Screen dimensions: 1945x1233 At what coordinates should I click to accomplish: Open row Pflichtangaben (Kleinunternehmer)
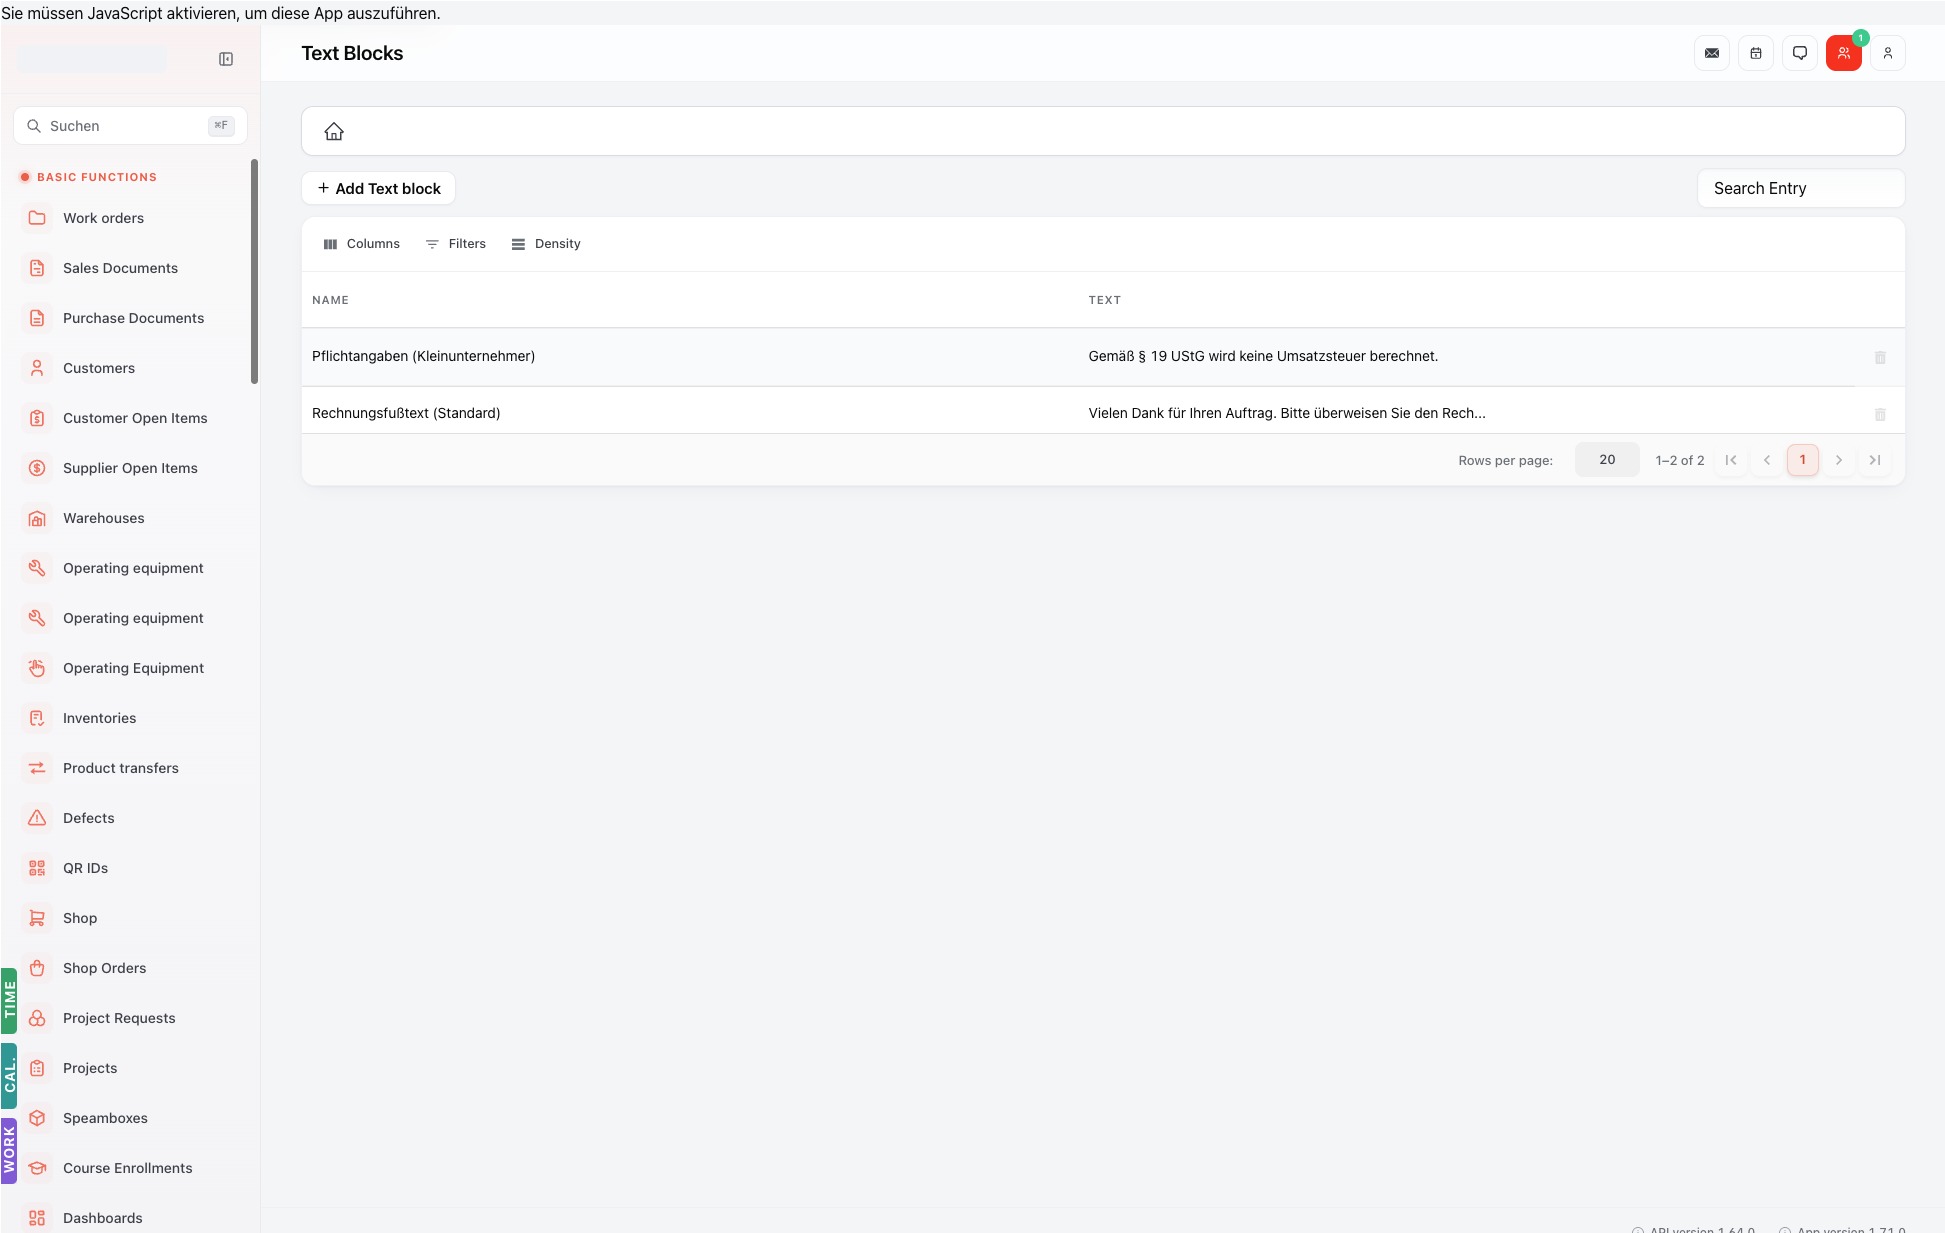pos(1103,357)
